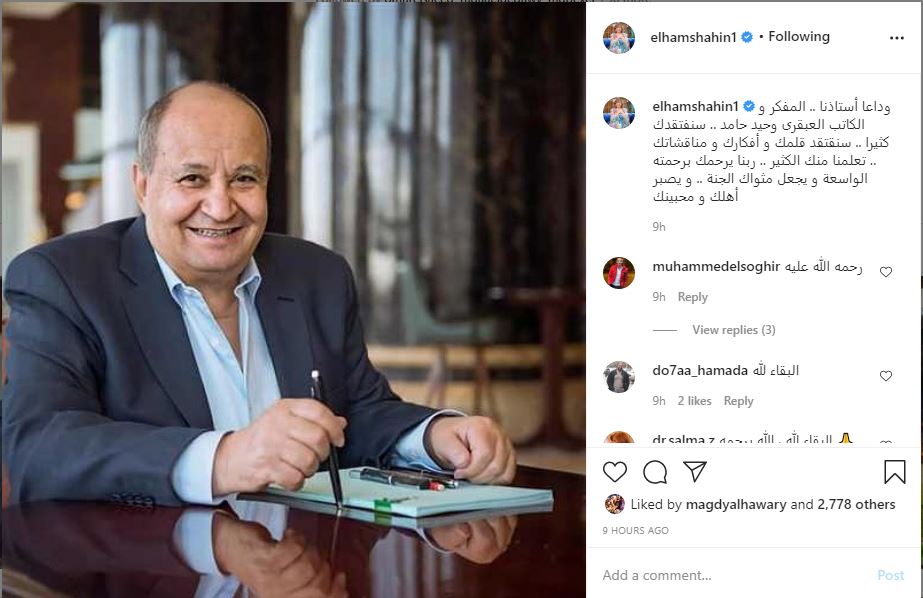View the 2,778 others likes list

[x=856, y=504]
